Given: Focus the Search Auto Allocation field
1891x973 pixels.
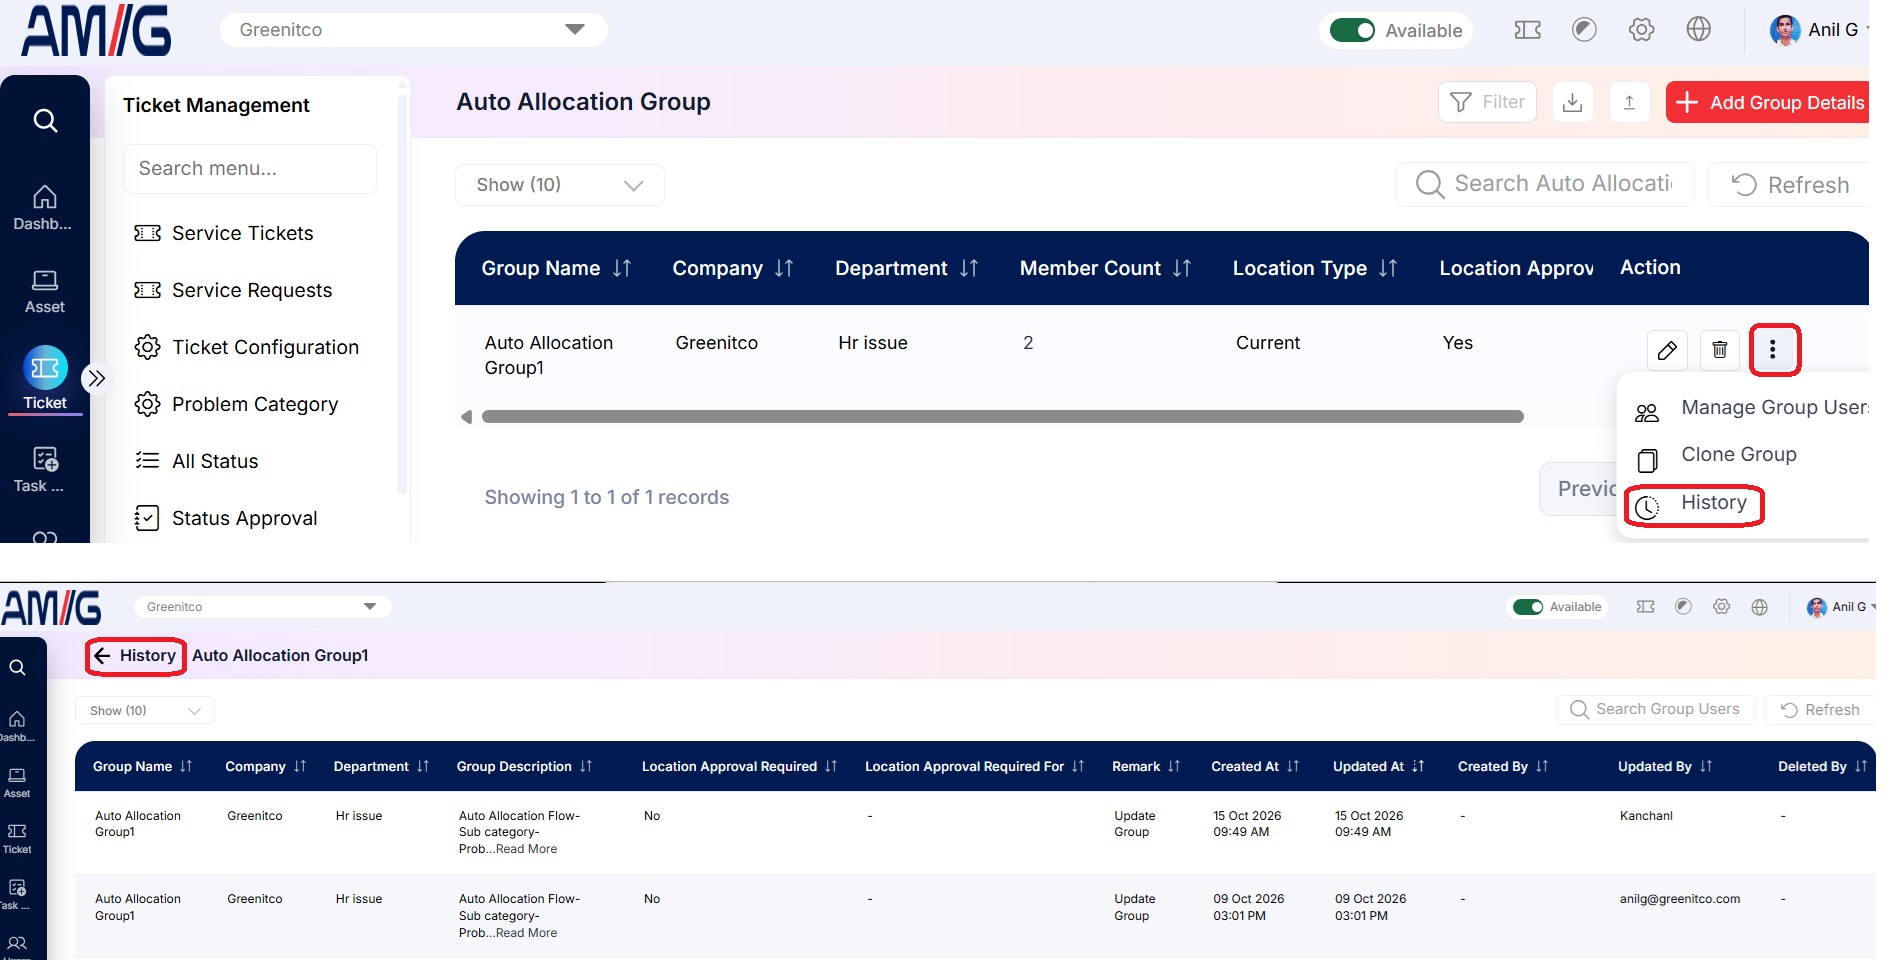Looking at the screenshot, I should (1545, 184).
